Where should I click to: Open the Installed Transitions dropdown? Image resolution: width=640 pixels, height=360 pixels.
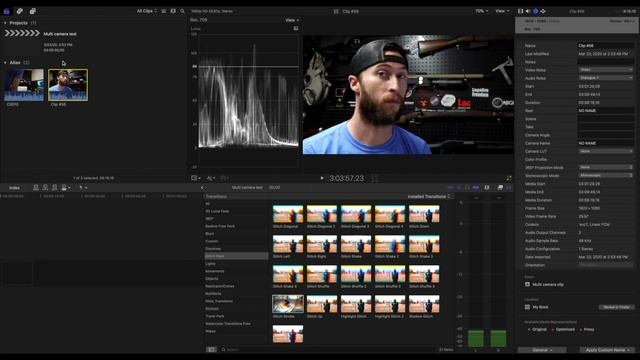(x=429, y=197)
